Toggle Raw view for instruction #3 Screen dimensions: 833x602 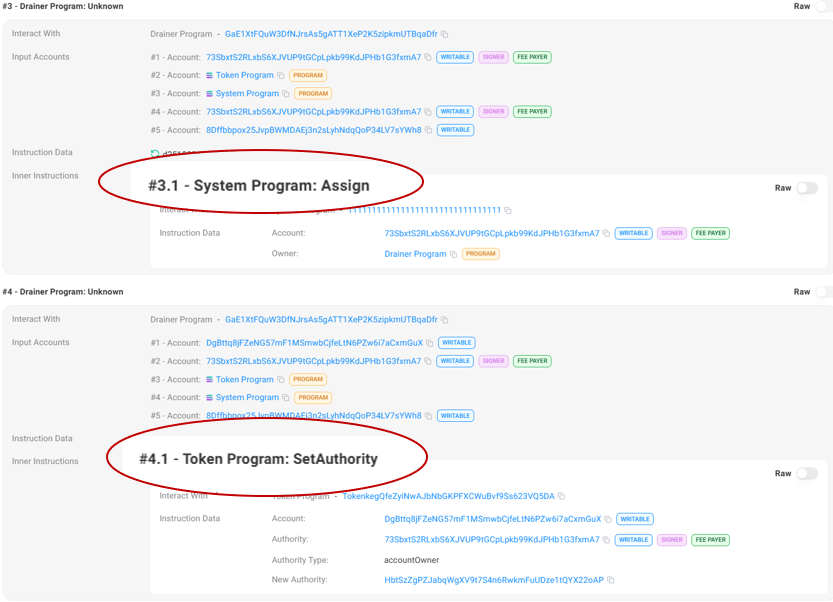tap(822, 6)
